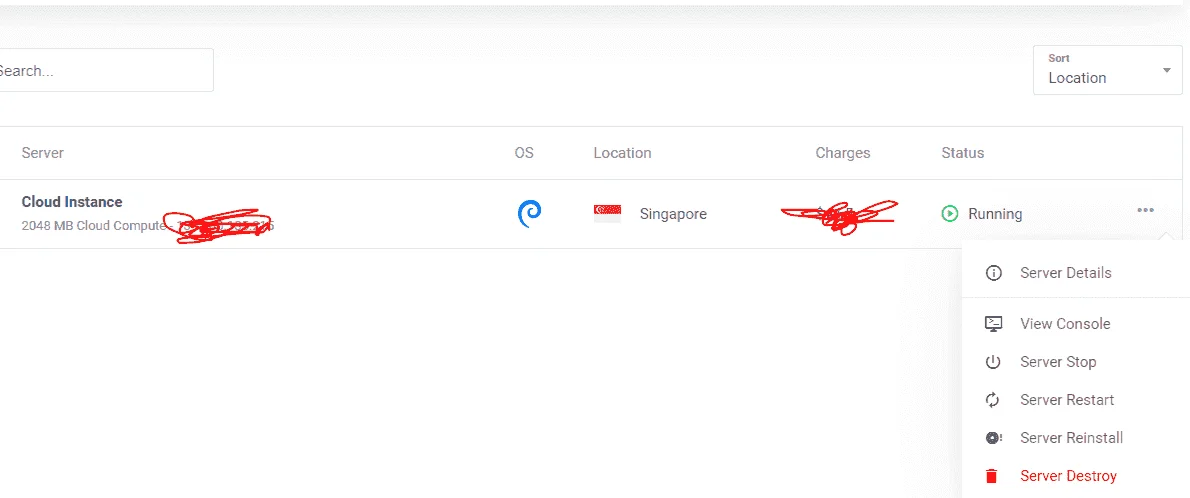Click the Charges column header
The width and height of the screenshot is (1190, 498).
(842, 153)
